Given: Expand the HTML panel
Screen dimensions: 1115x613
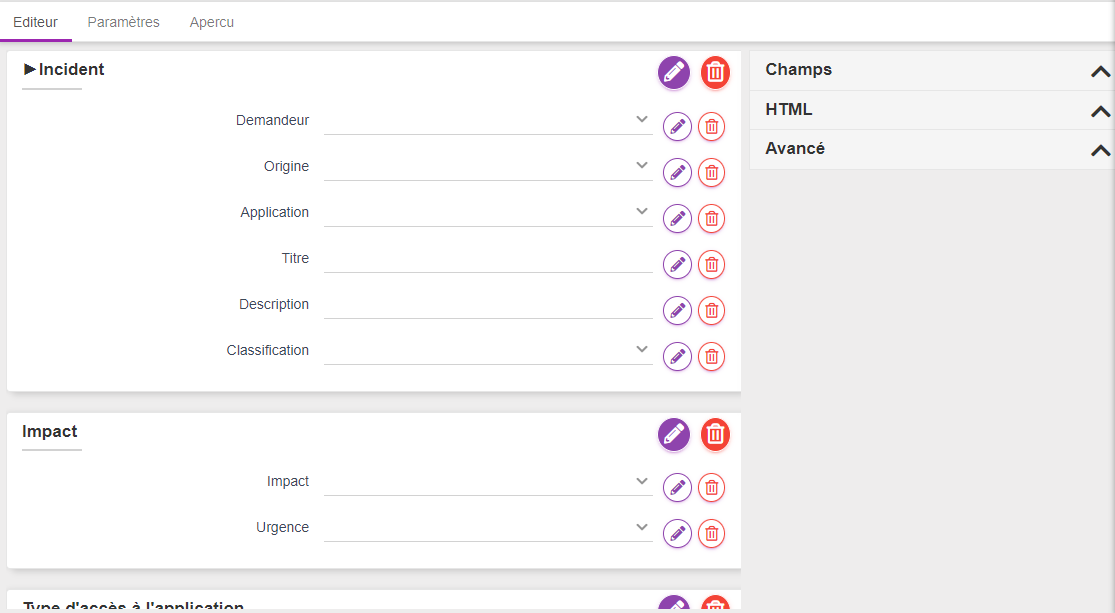Looking at the screenshot, I should (1100, 111).
